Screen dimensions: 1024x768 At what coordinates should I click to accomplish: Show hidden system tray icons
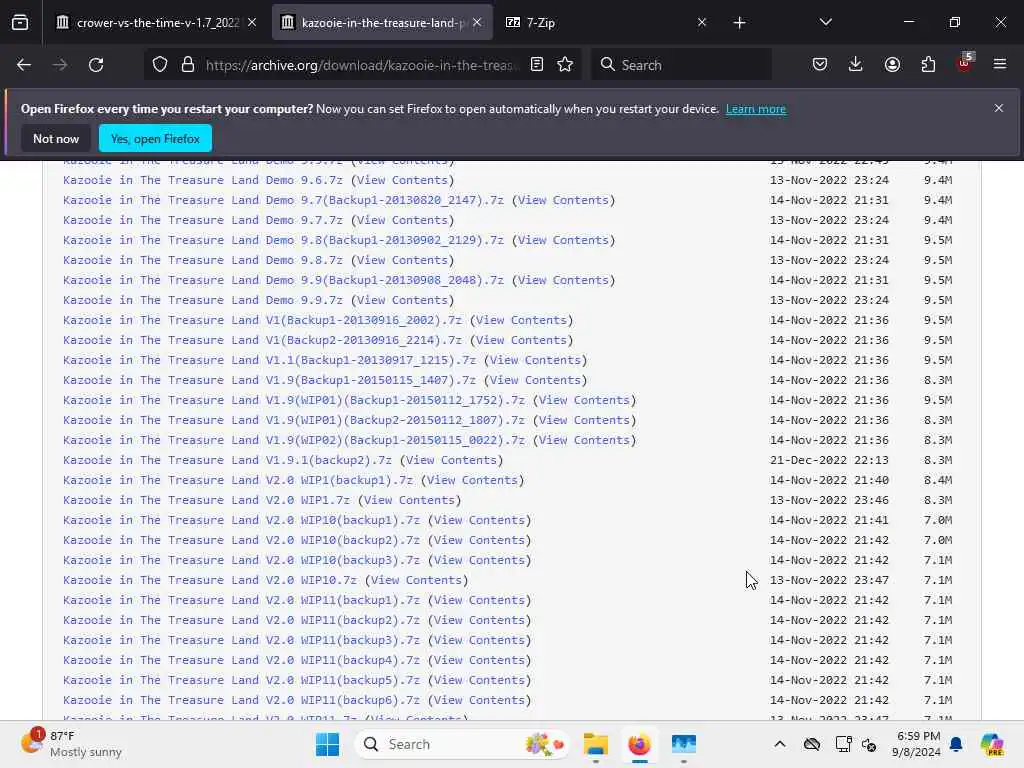coord(780,744)
